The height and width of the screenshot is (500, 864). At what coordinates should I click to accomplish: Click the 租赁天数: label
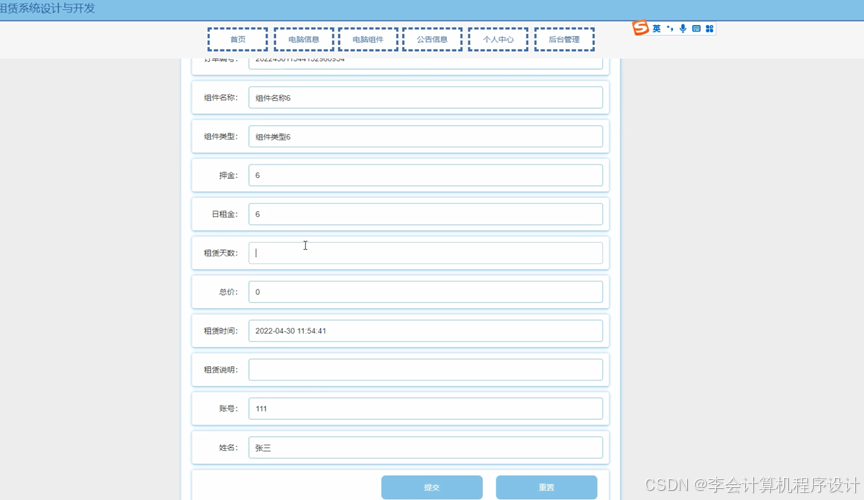[221, 253]
